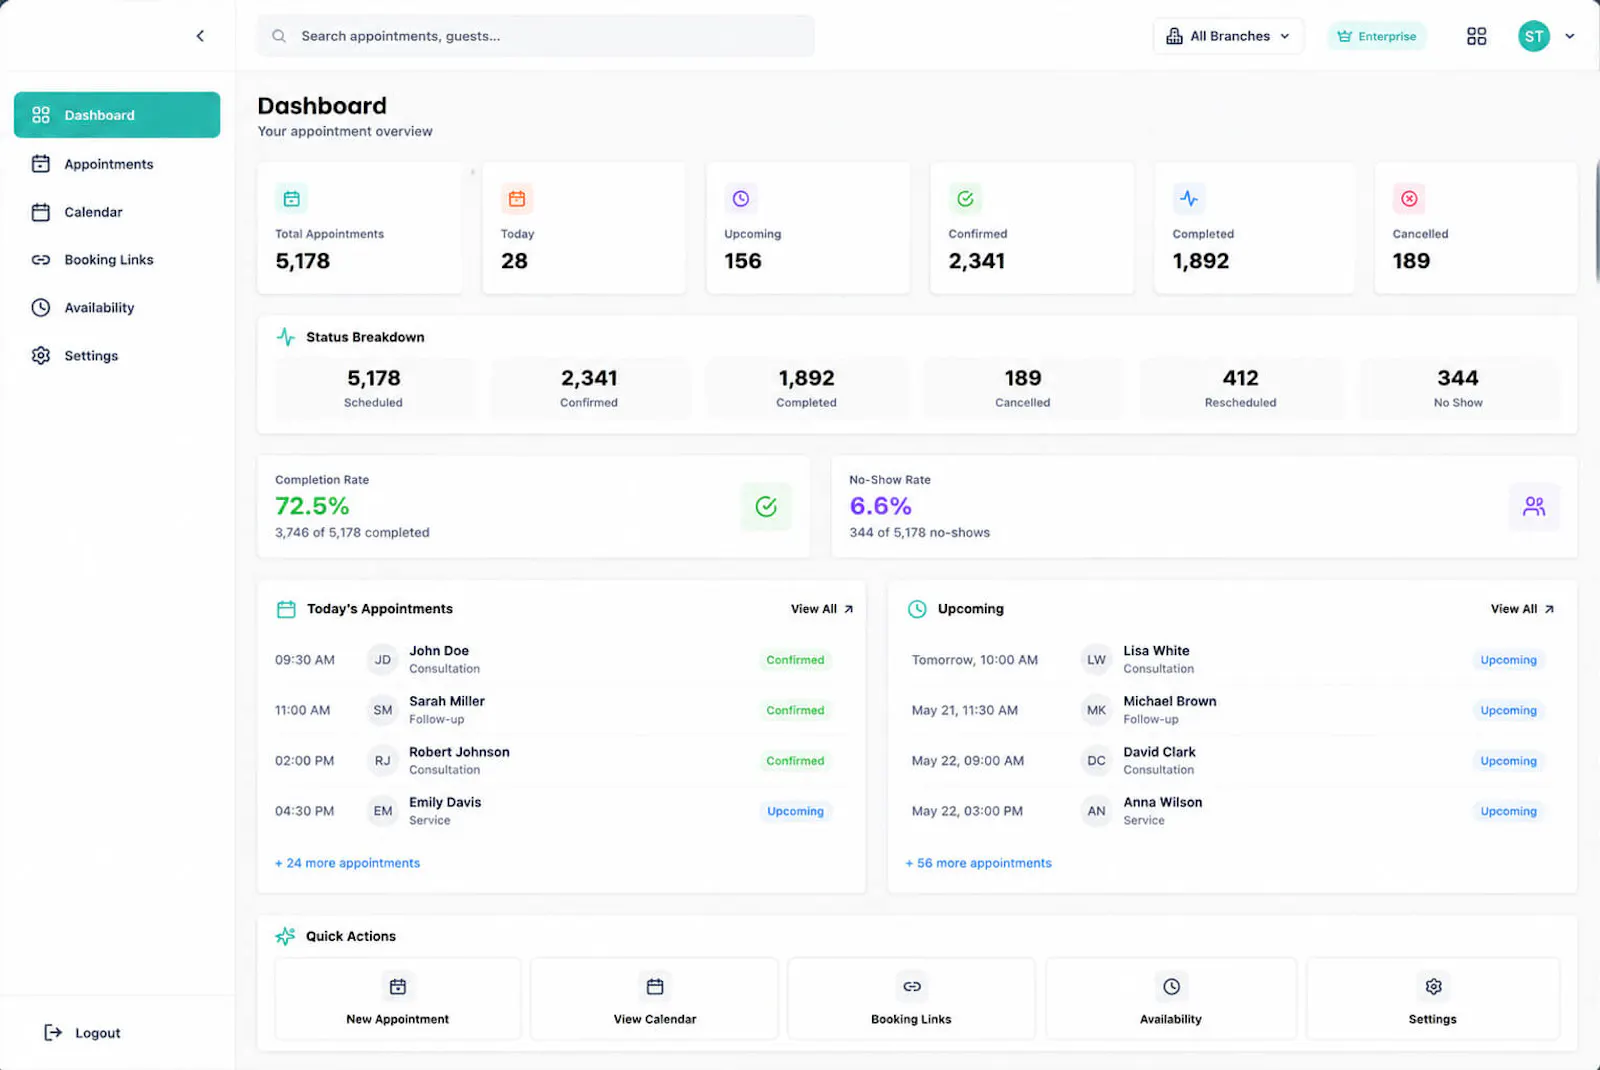1600x1070 pixels.
Task: Open the + 56 more appointments link
Action: pyautogui.click(x=979, y=863)
